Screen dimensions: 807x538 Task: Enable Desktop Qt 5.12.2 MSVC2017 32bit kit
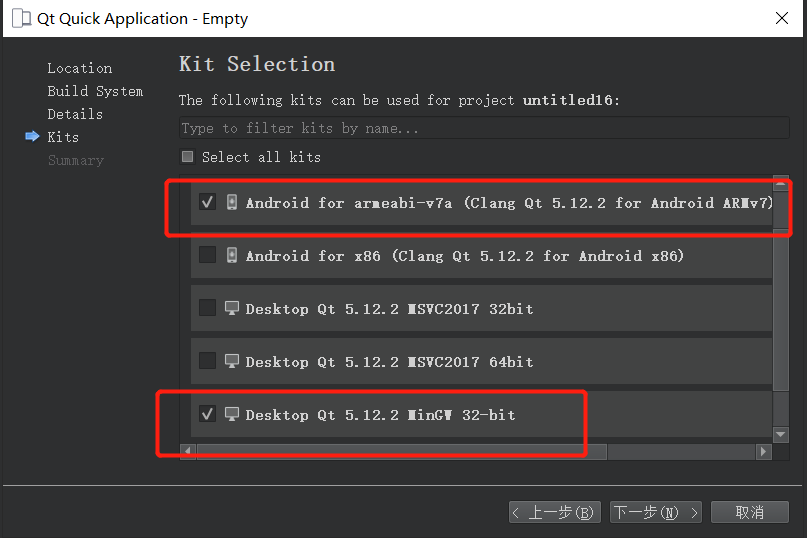pos(207,308)
